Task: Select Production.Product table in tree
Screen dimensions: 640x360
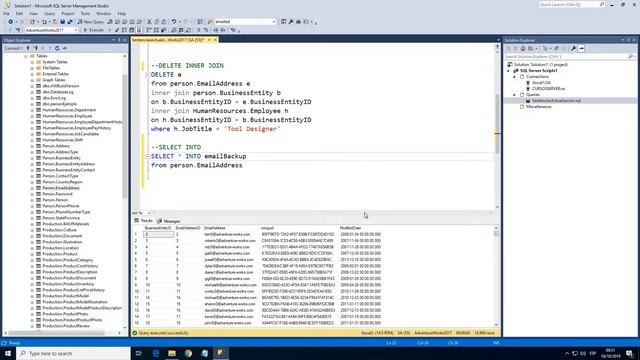Action: tap(60, 254)
